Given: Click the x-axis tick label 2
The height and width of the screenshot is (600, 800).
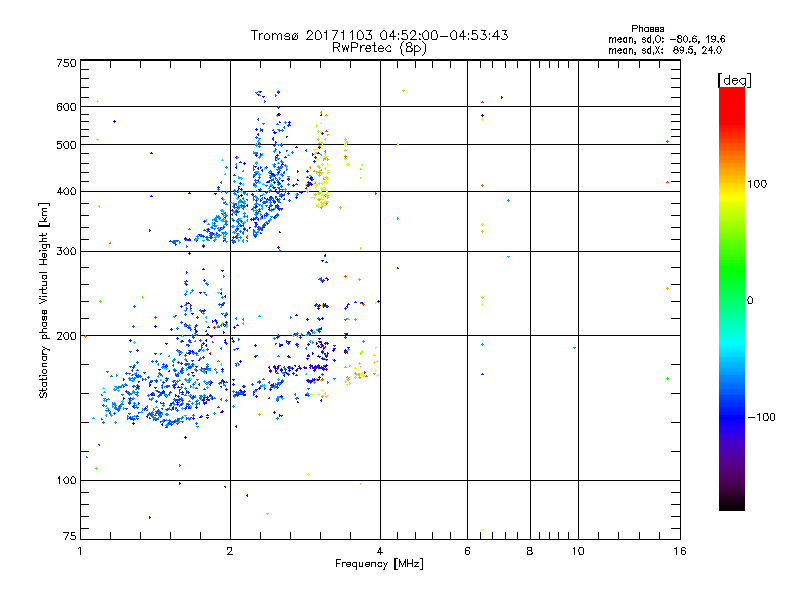Looking at the screenshot, I should [230, 551].
